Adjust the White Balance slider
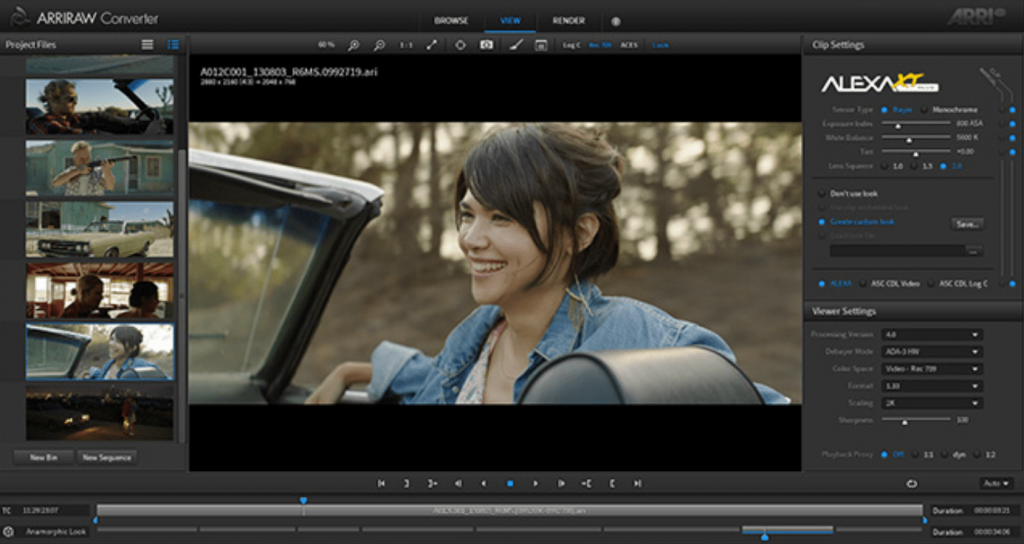The height and width of the screenshot is (544, 1024). [909, 138]
